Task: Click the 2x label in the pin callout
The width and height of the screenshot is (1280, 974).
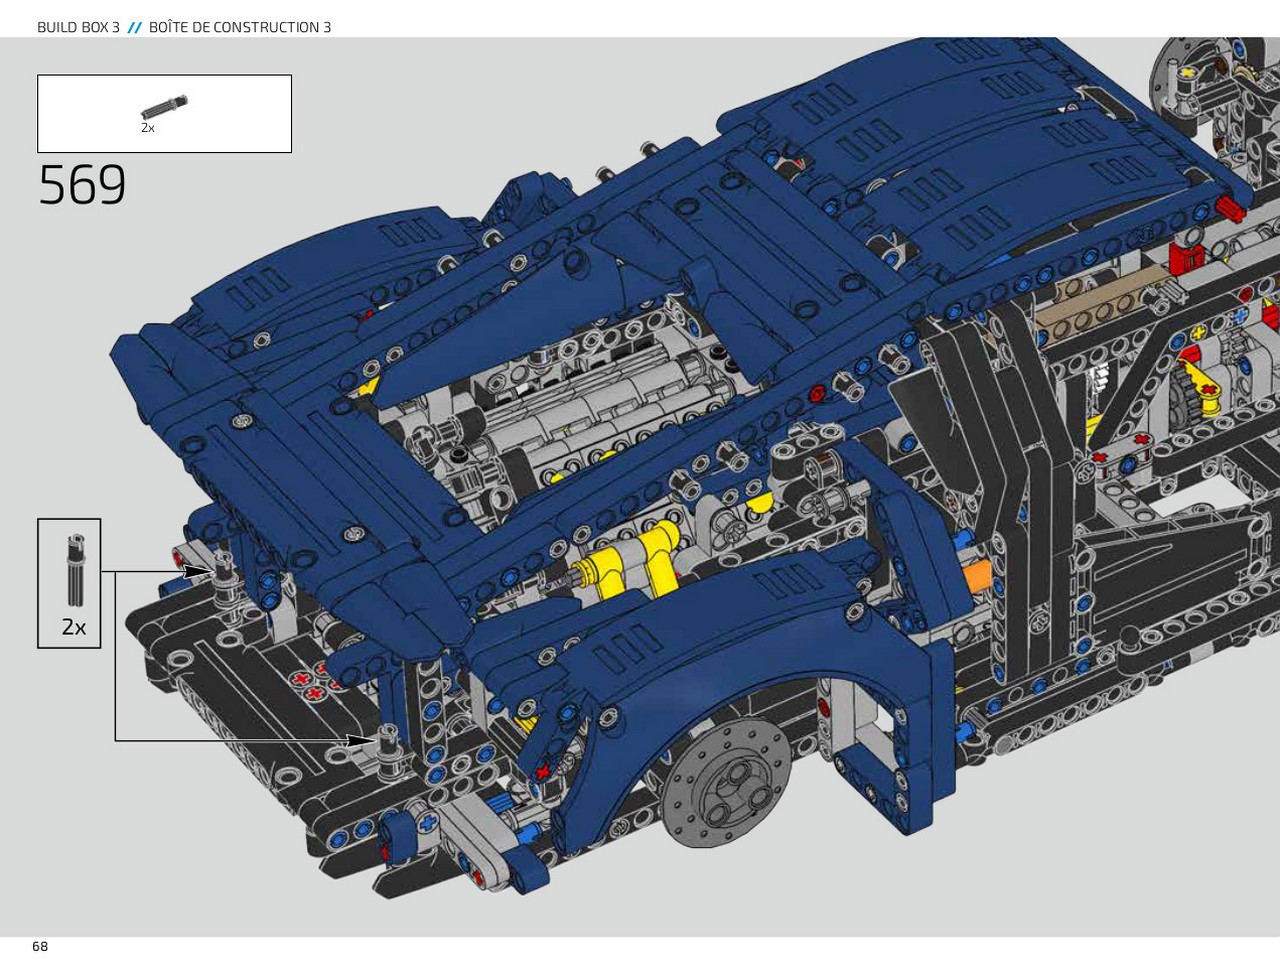Action: coord(74,627)
